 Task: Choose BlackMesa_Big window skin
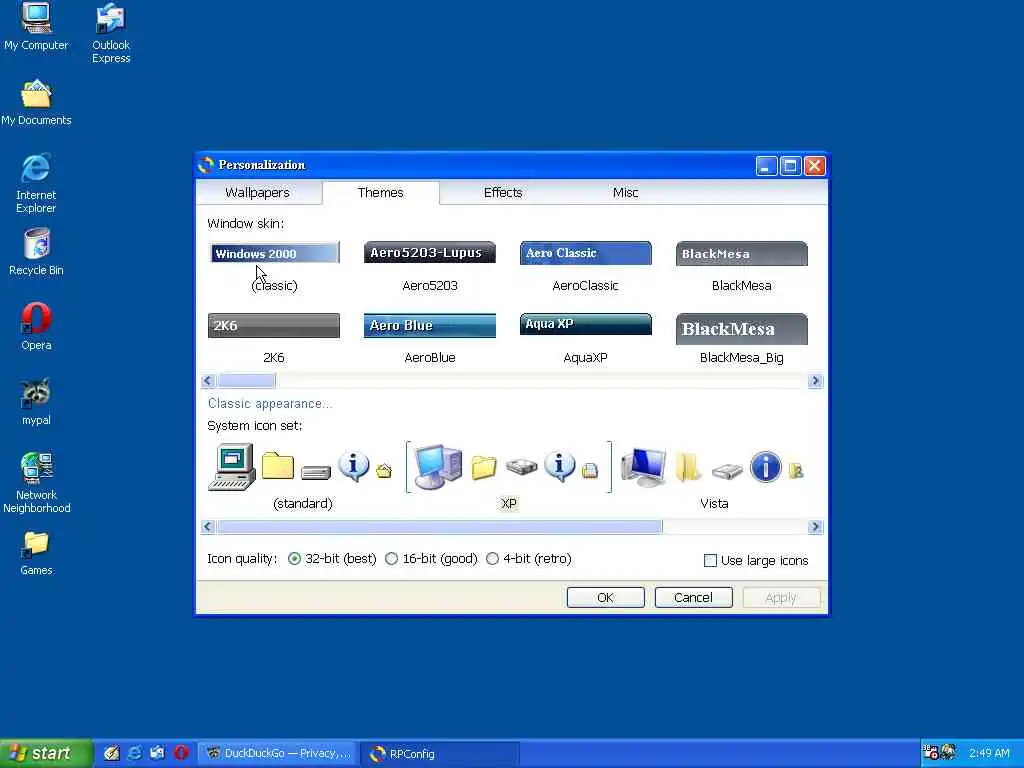[x=741, y=340]
